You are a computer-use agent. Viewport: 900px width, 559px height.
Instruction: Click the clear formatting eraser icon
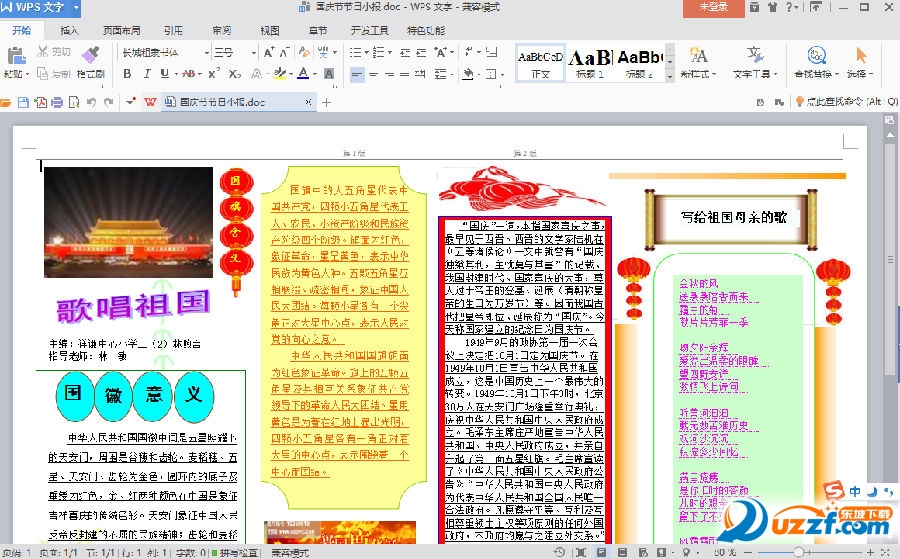click(305, 52)
